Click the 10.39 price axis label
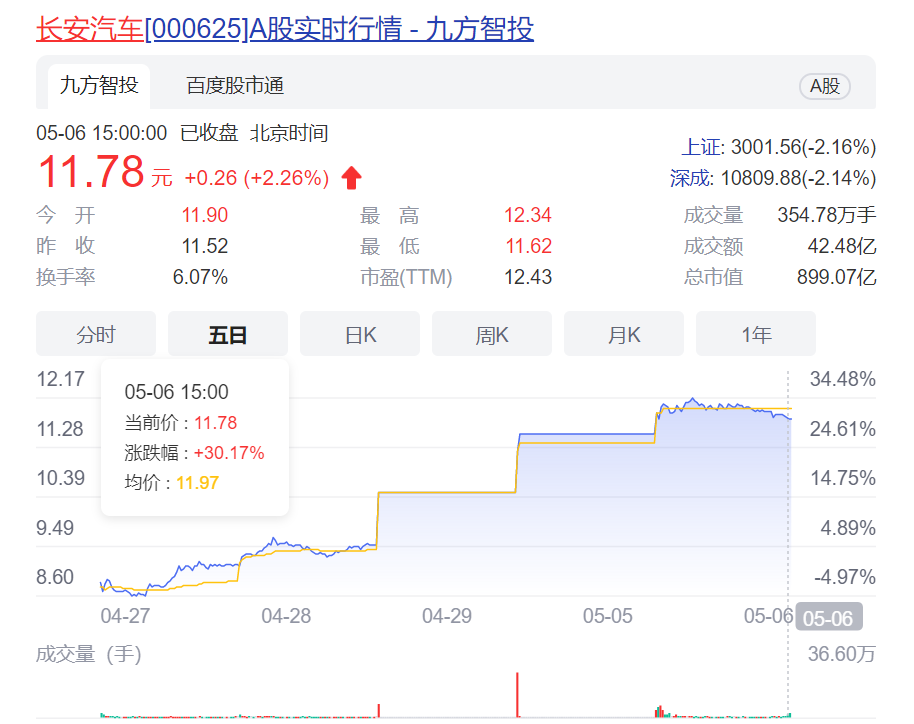The width and height of the screenshot is (914, 724). [61, 478]
